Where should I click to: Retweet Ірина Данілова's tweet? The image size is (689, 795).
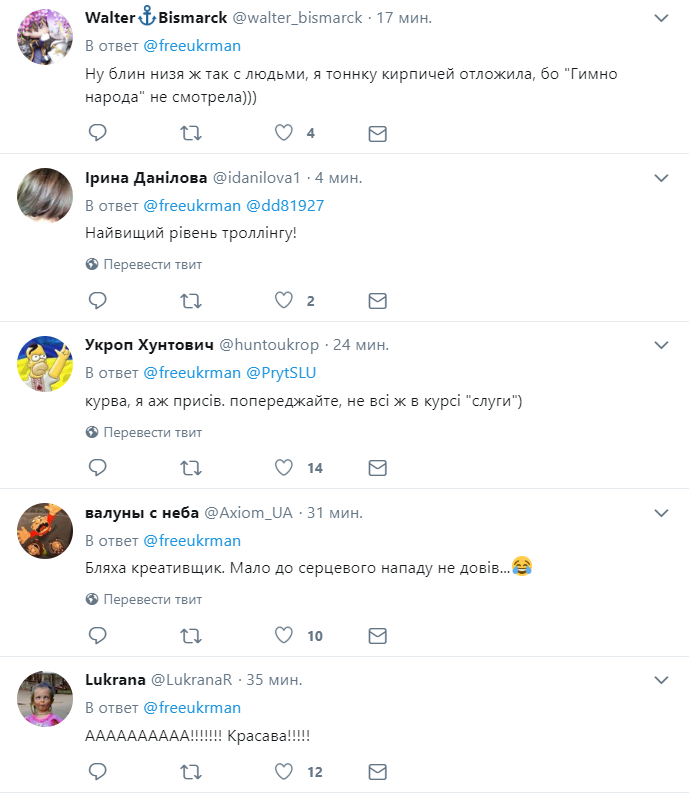coord(190,301)
